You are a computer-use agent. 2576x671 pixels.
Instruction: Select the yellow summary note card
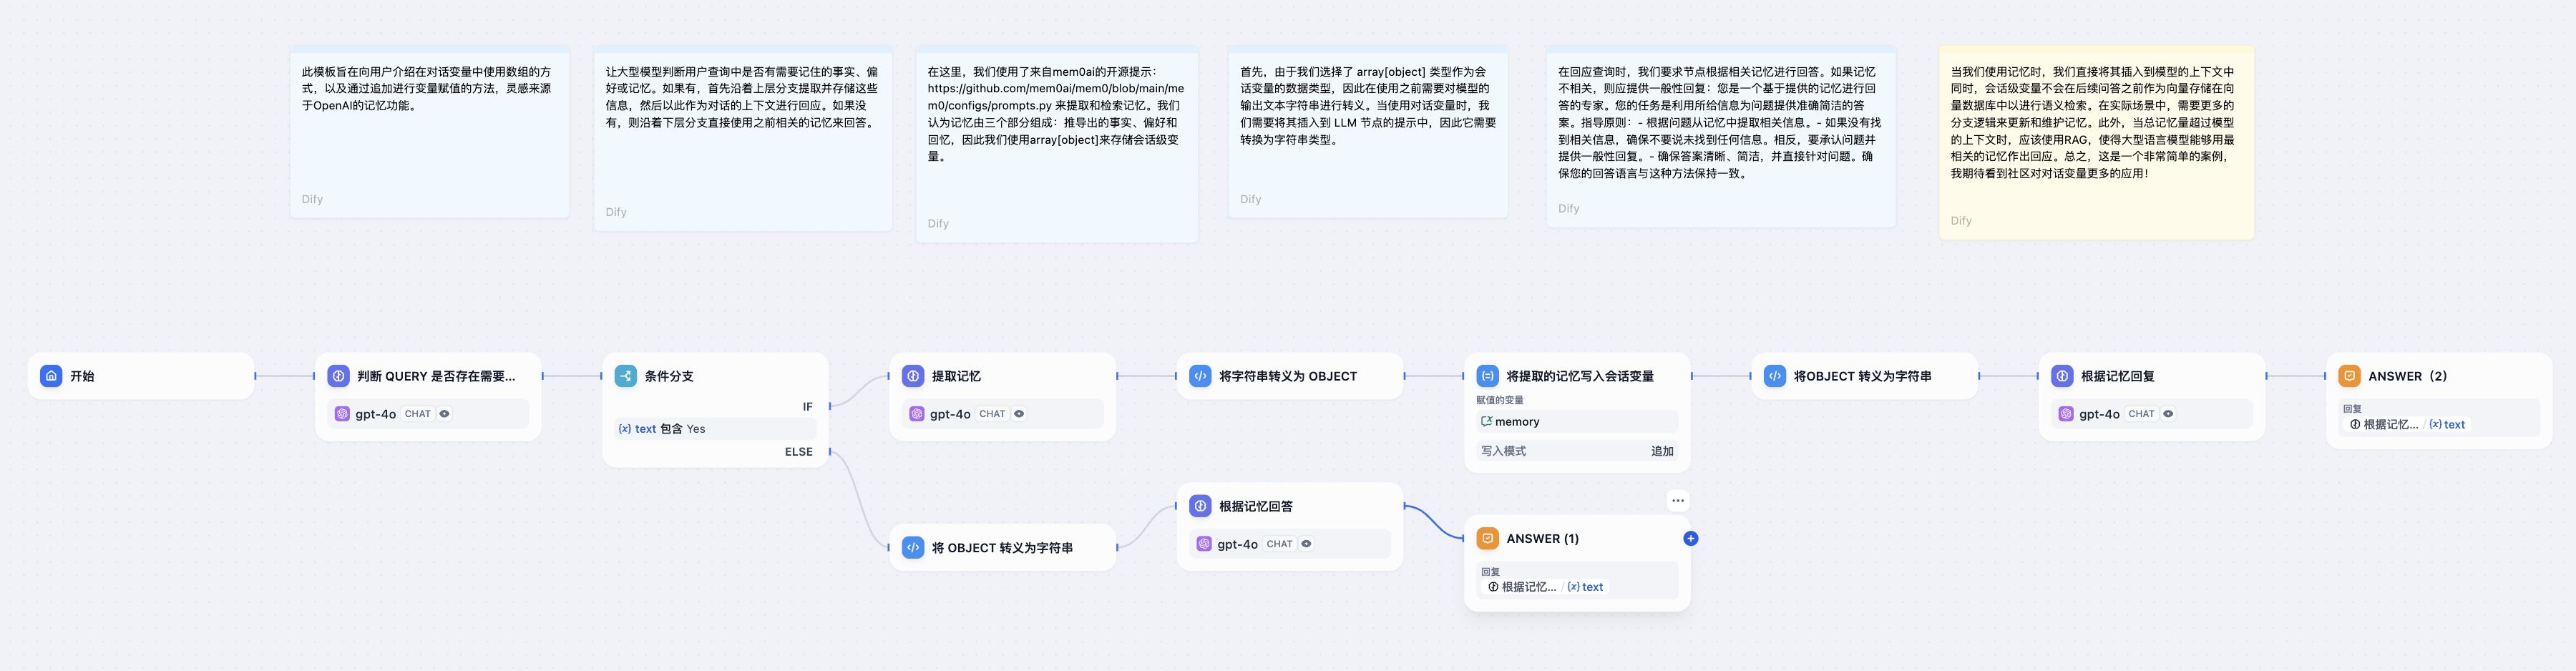[x=2095, y=140]
